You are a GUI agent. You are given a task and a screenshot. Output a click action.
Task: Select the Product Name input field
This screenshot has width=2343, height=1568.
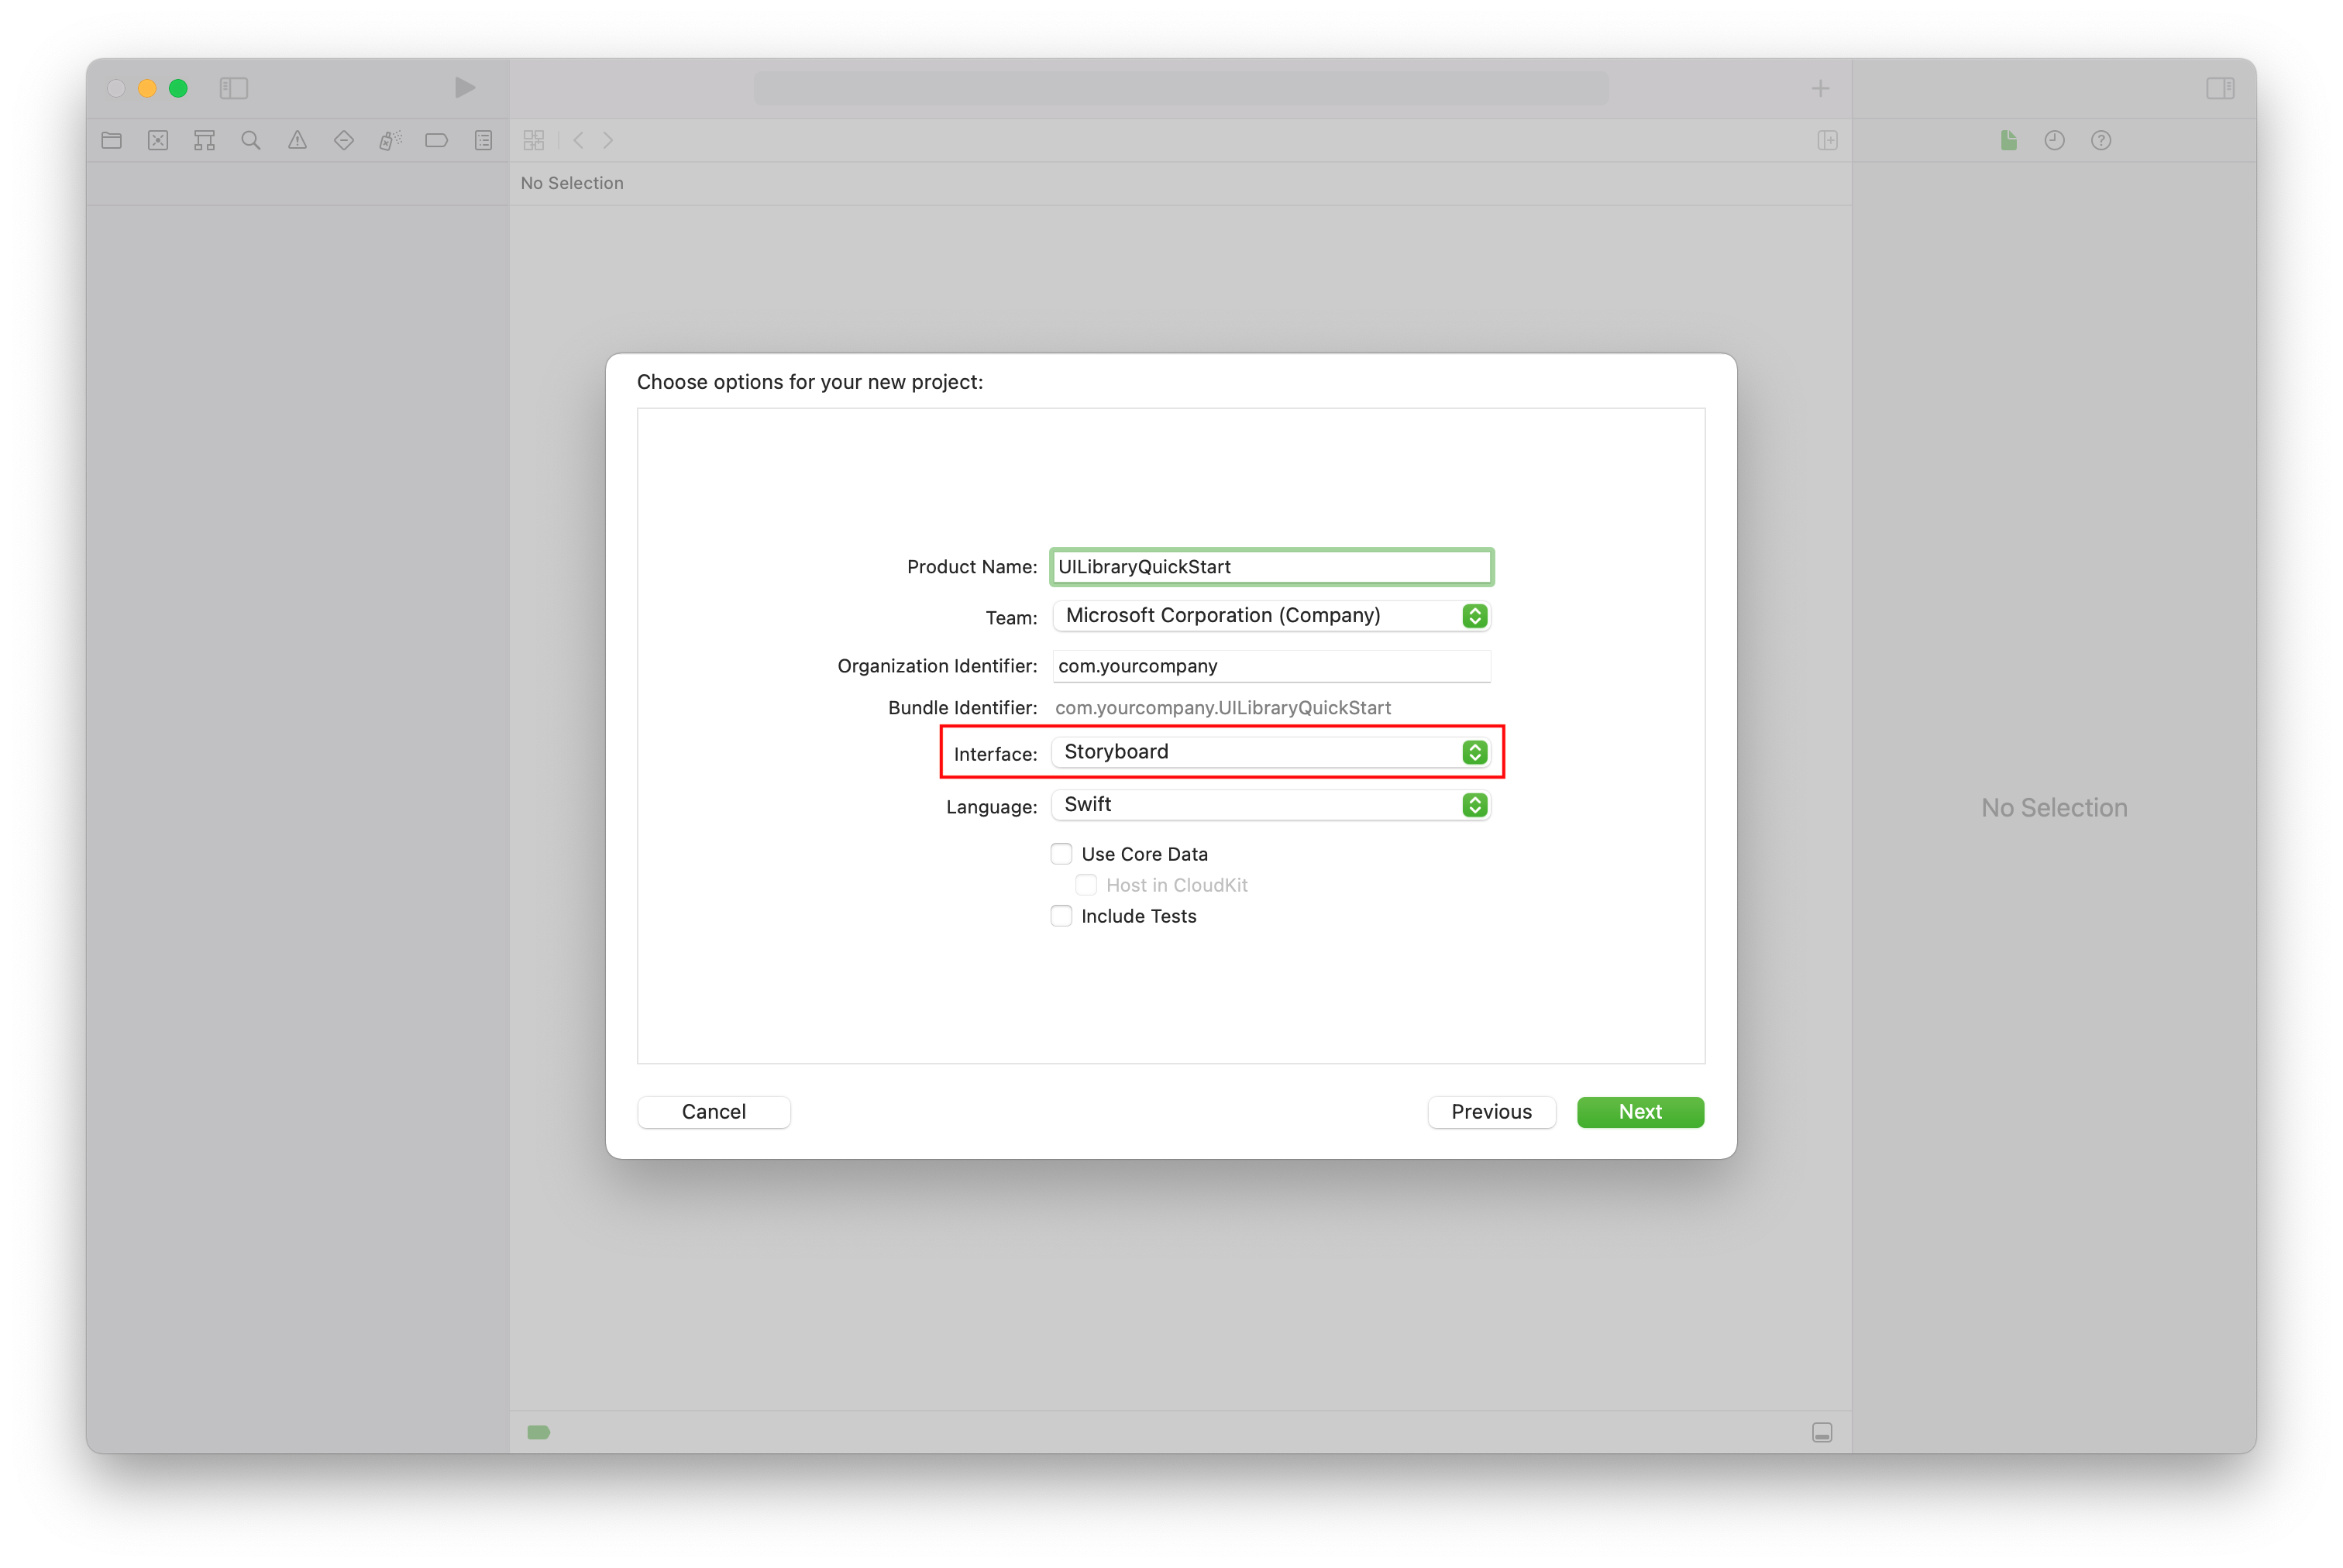(x=1272, y=566)
